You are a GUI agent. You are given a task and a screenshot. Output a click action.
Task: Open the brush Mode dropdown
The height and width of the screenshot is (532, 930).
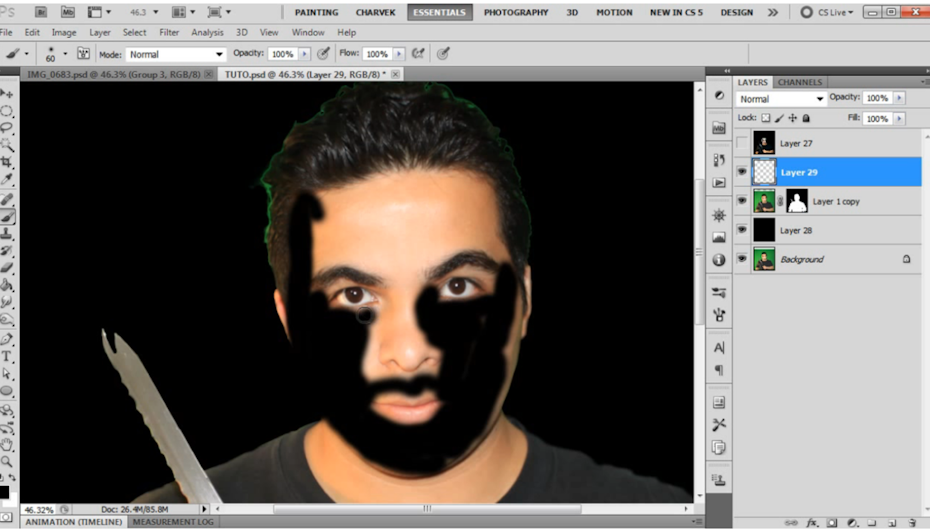(175, 54)
